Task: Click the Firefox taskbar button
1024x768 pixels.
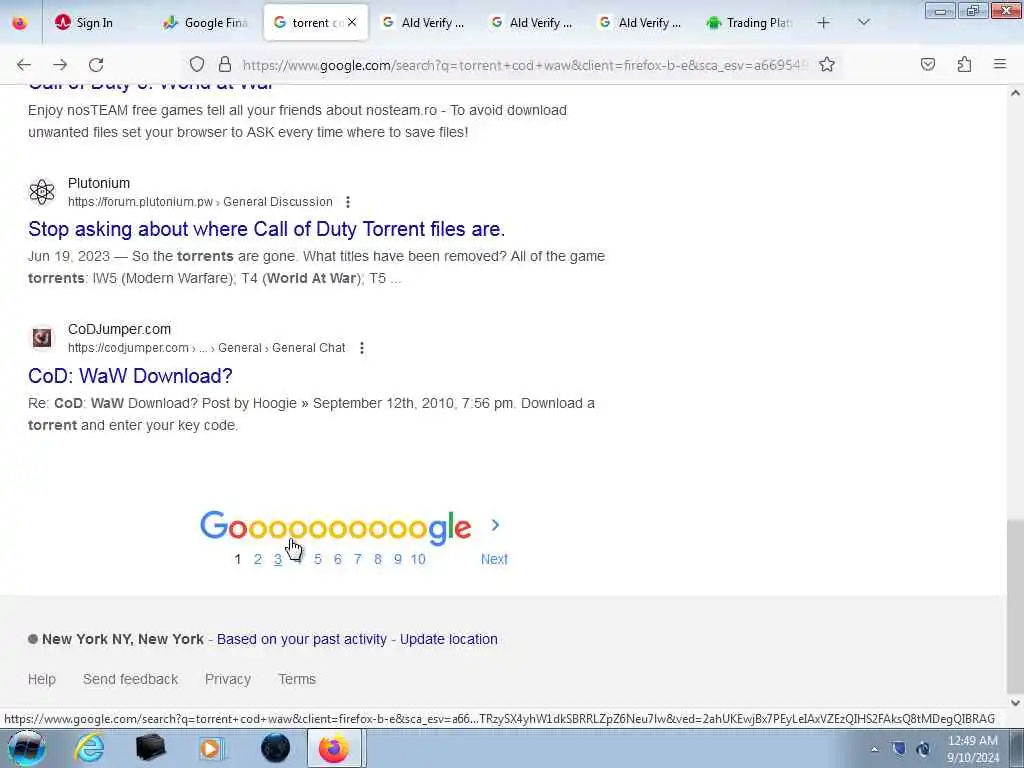Action: [x=334, y=748]
